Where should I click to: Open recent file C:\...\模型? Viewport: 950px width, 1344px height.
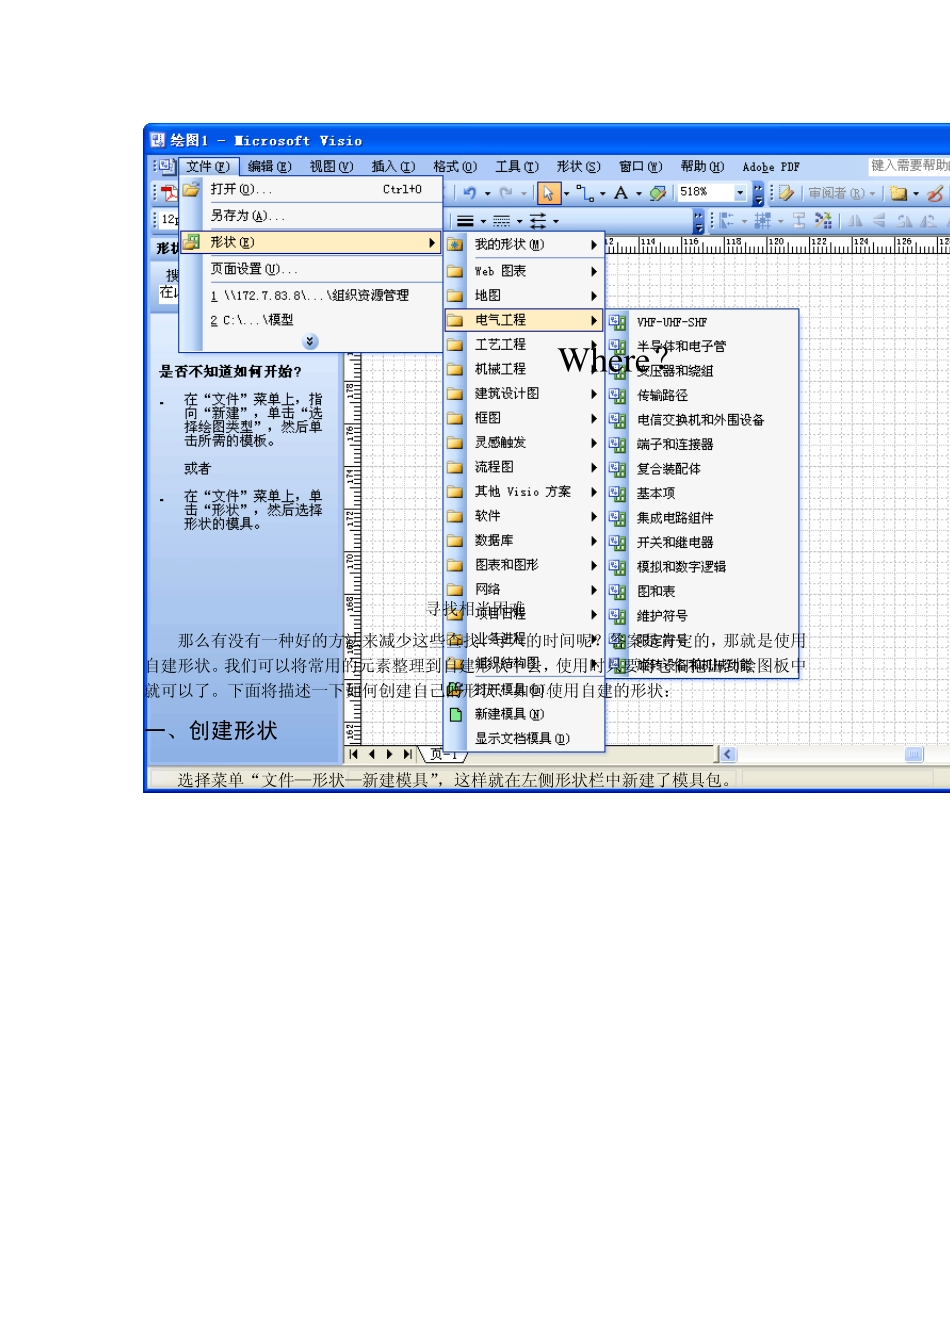311,320
